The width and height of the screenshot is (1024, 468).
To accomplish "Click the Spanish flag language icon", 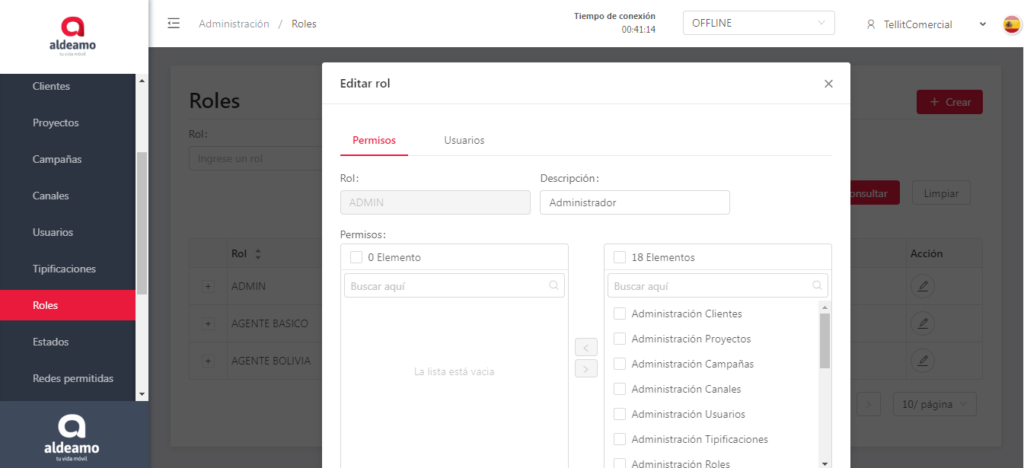I will (1011, 24).
